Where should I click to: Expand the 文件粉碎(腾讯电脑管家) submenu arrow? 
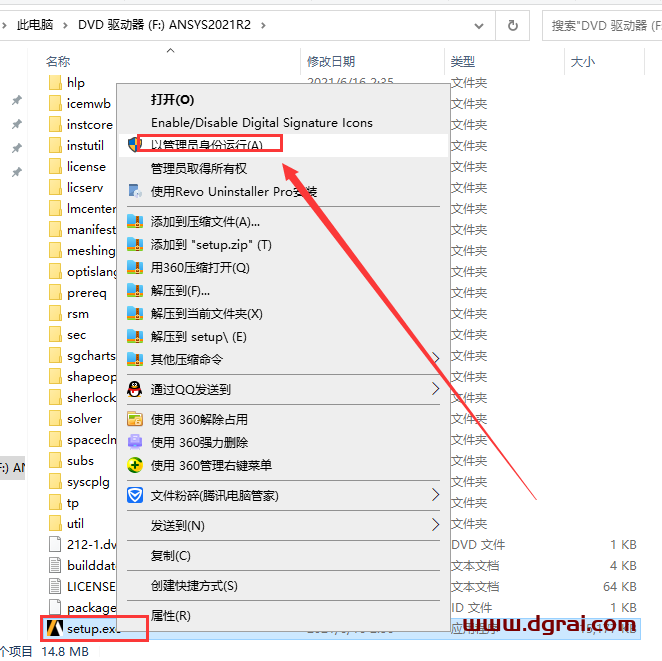point(436,495)
